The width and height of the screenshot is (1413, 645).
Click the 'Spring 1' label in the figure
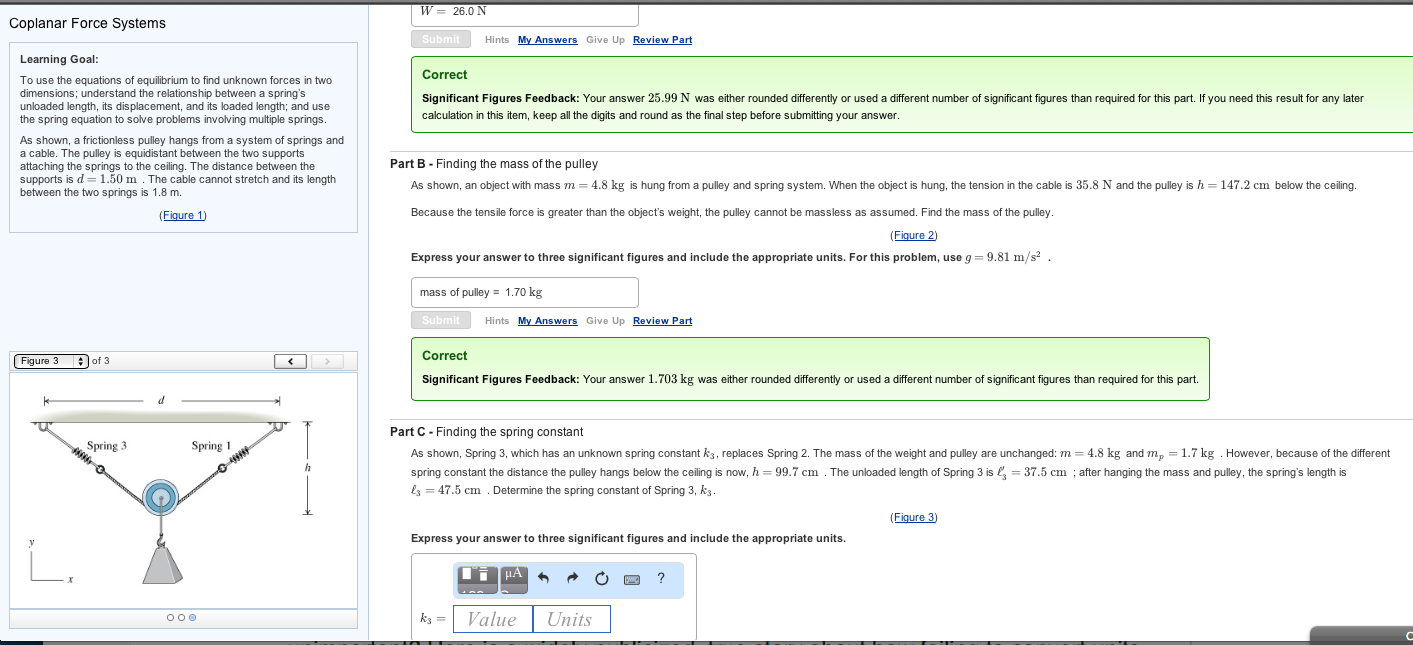[x=211, y=445]
